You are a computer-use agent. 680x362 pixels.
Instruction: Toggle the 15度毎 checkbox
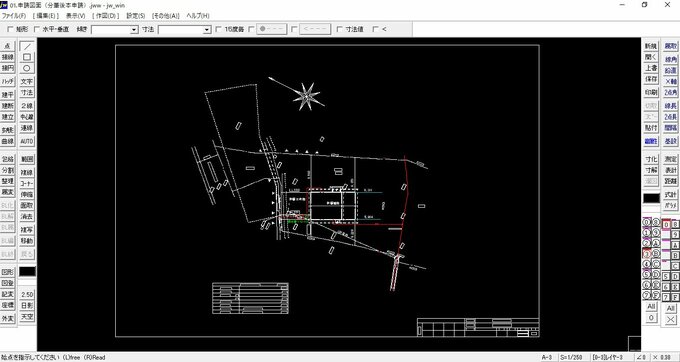[219, 29]
